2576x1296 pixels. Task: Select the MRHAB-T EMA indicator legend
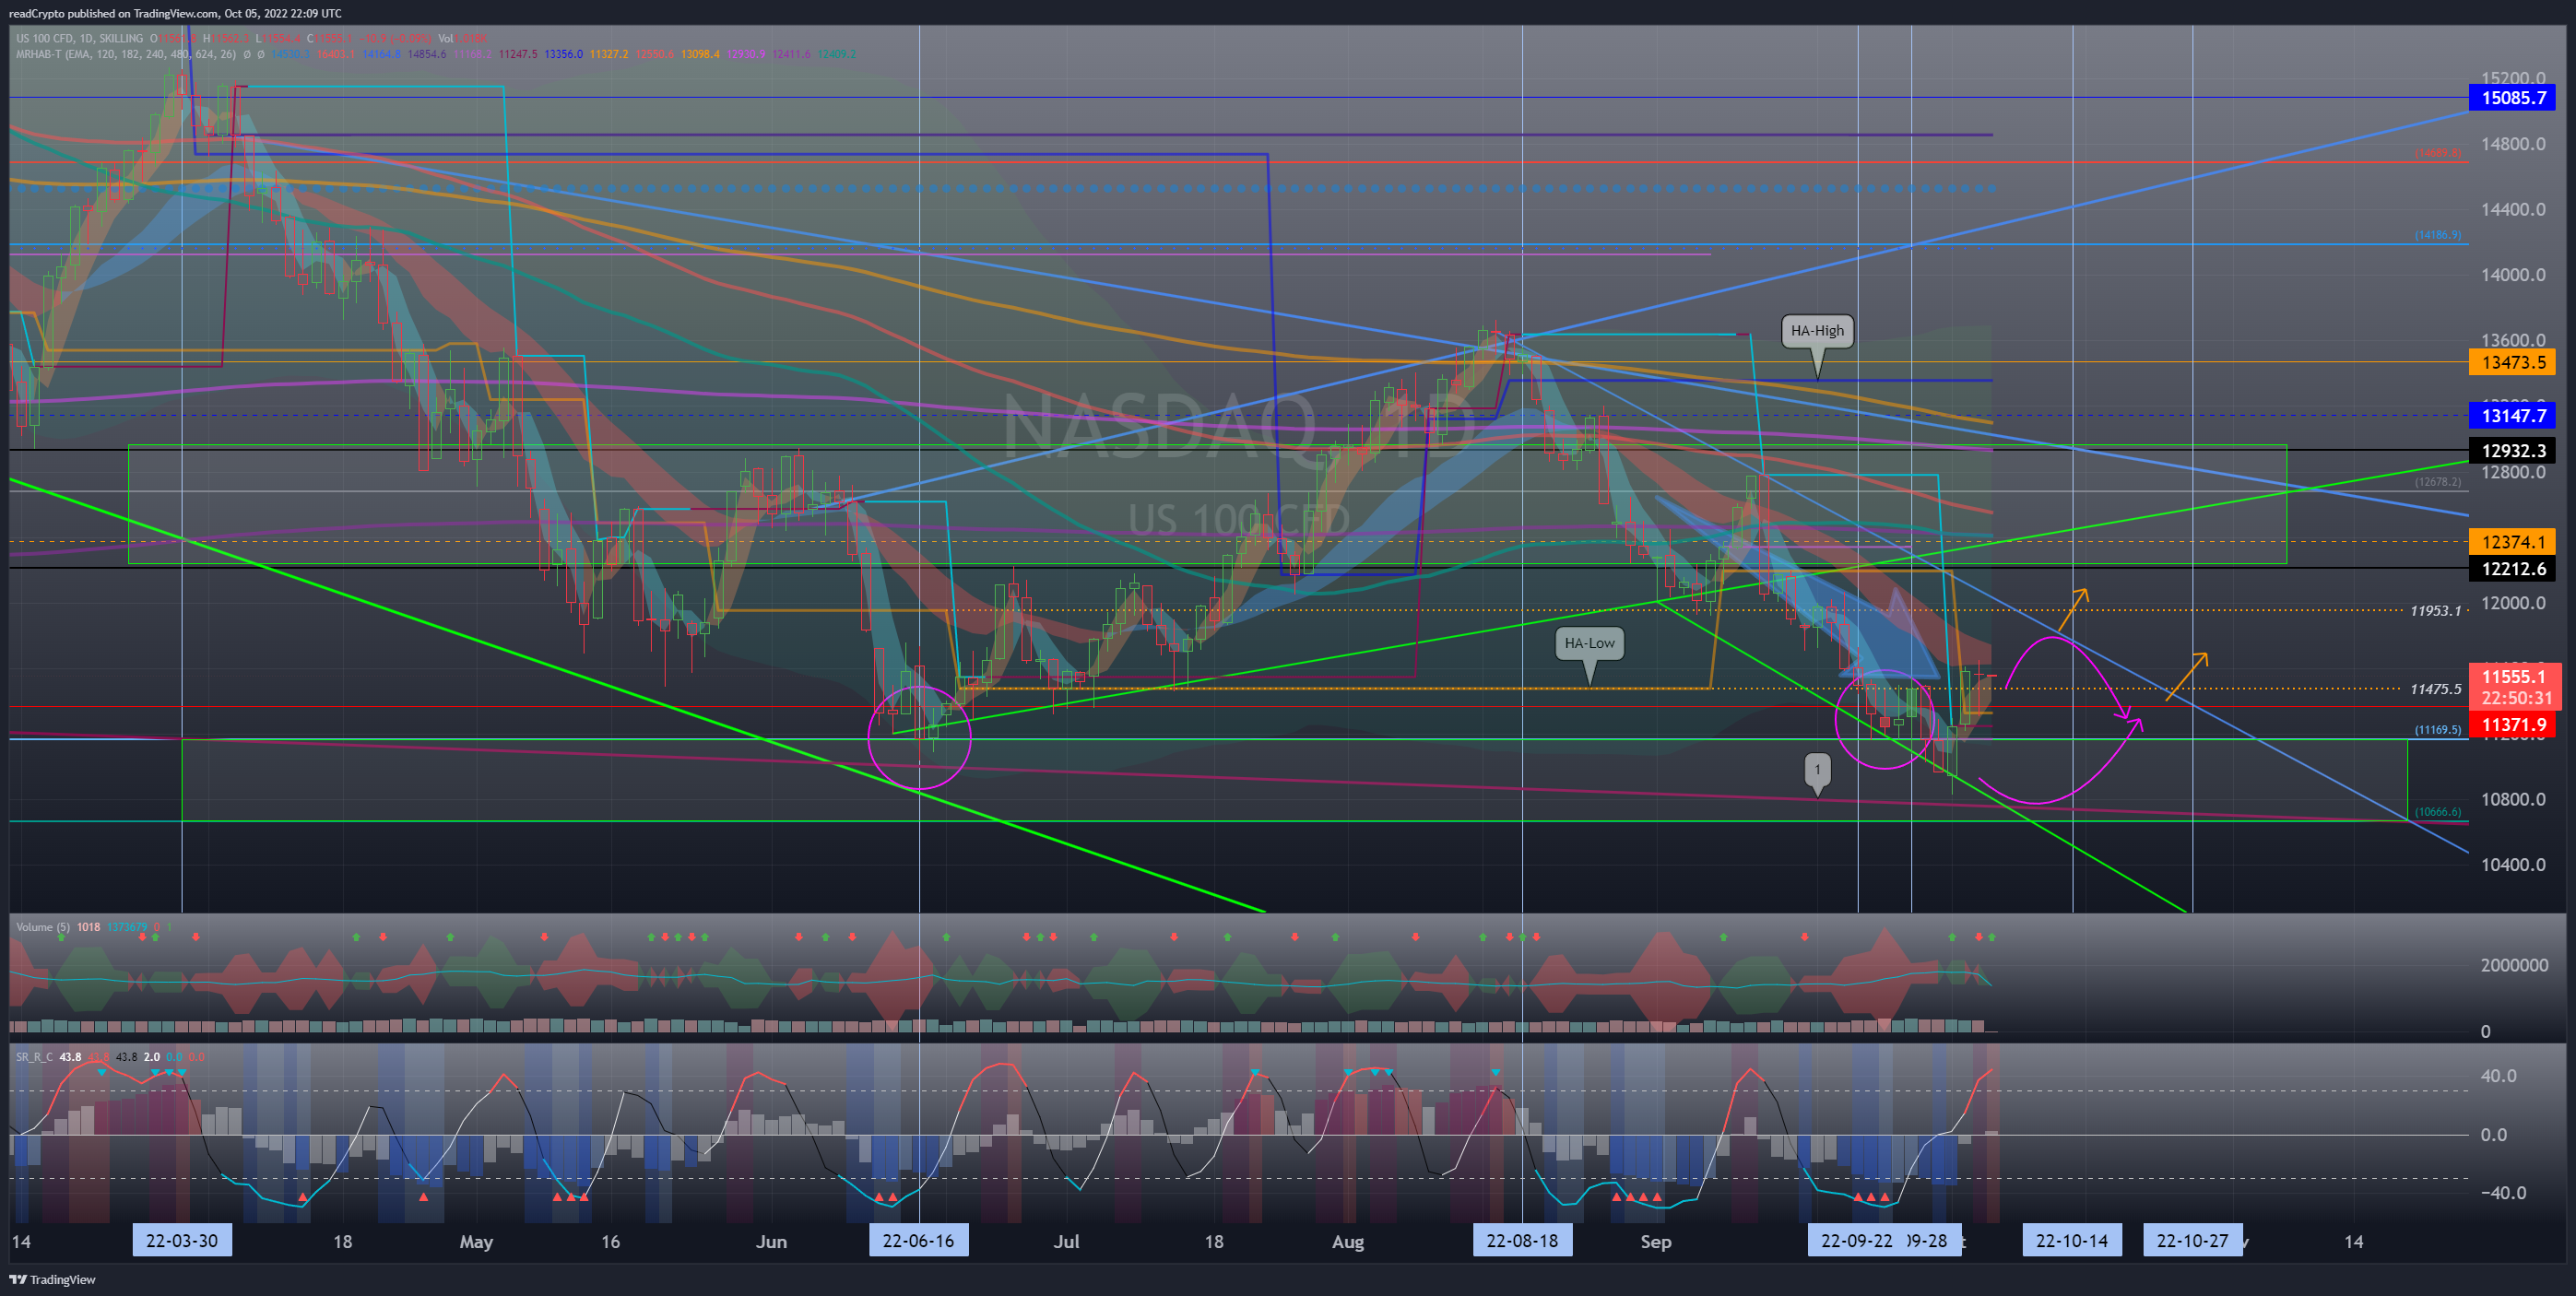126,54
